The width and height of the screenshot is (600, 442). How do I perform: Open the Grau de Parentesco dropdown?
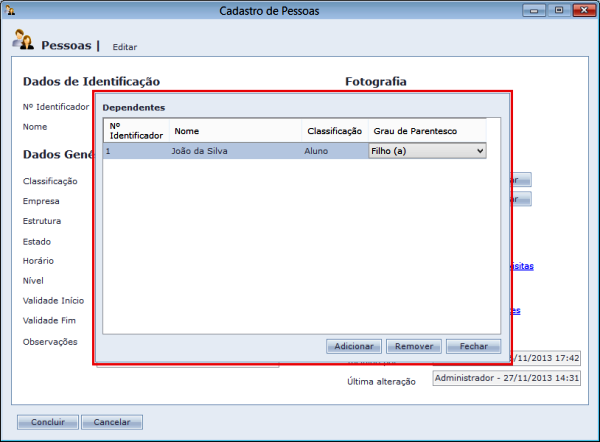427,150
